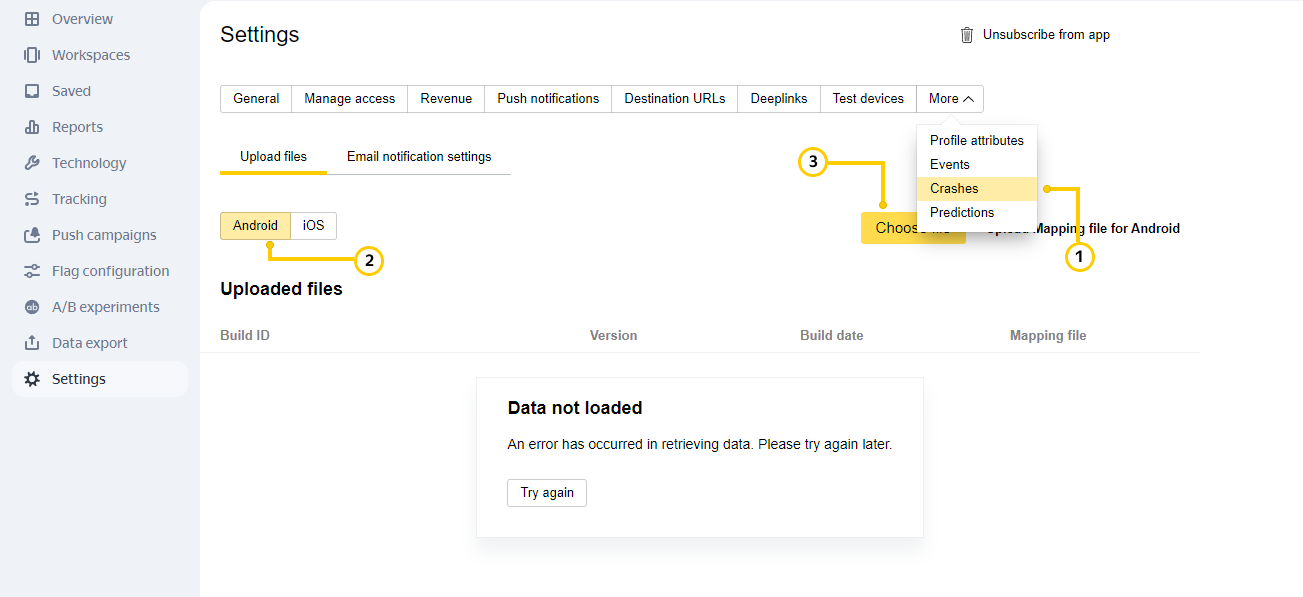
Task: Click the Technology wrench icon
Action: [x=32, y=163]
